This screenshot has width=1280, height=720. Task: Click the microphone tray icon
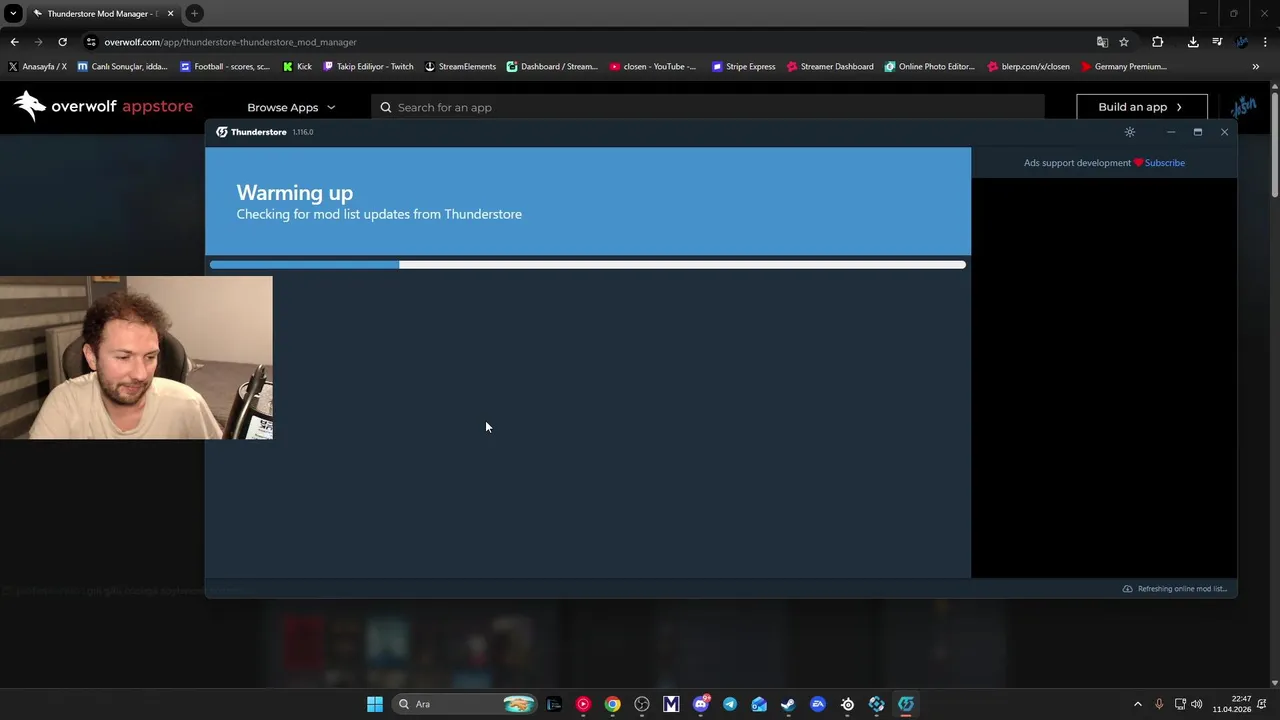click(1159, 704)
